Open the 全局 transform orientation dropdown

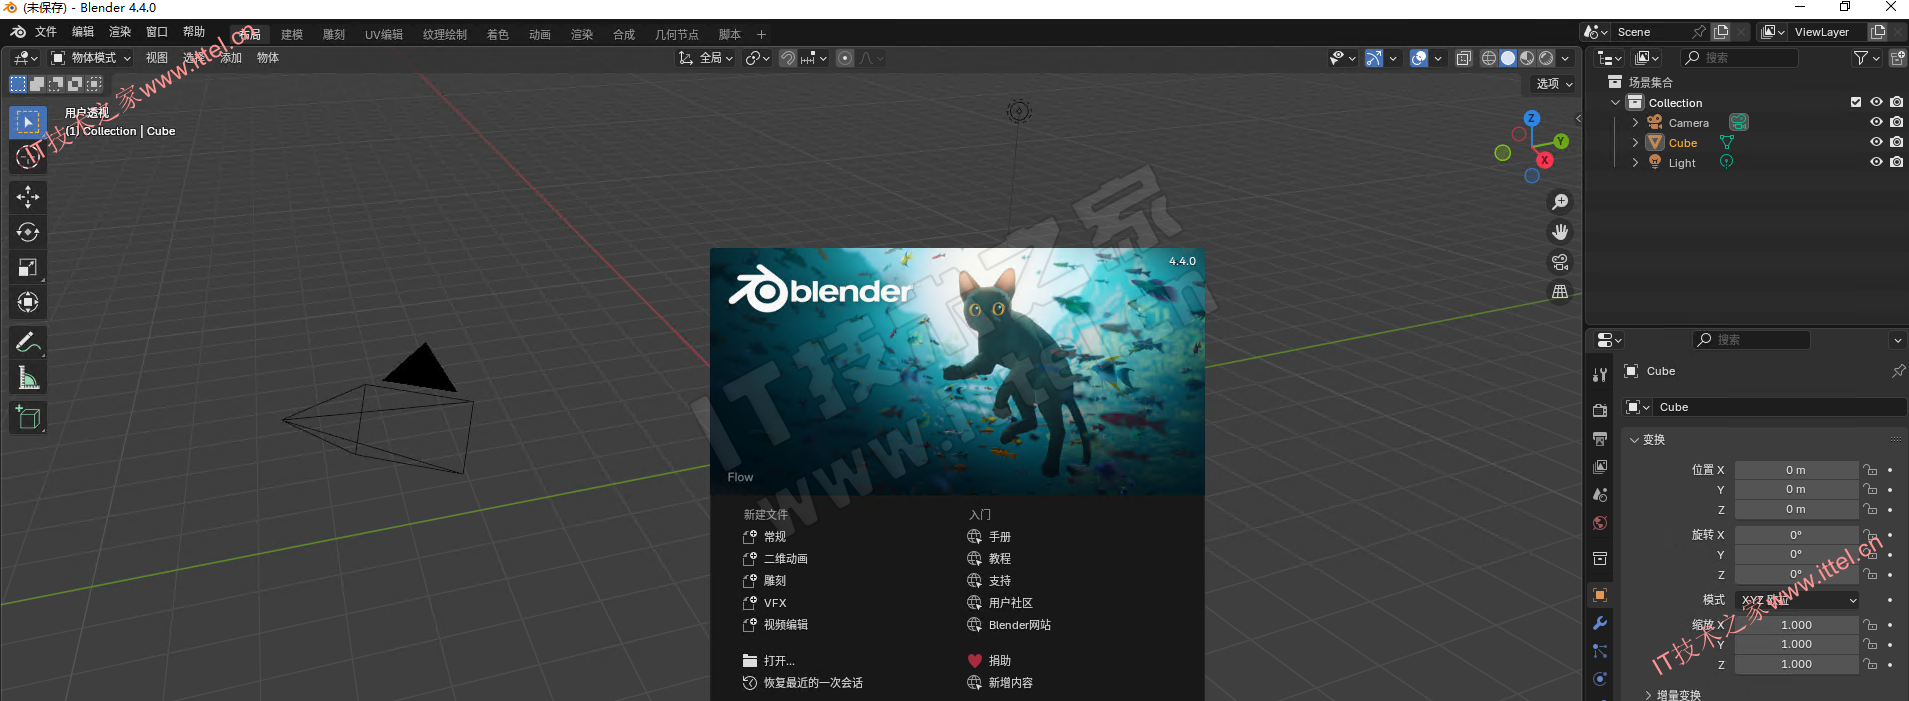click(x=705, y=58)
